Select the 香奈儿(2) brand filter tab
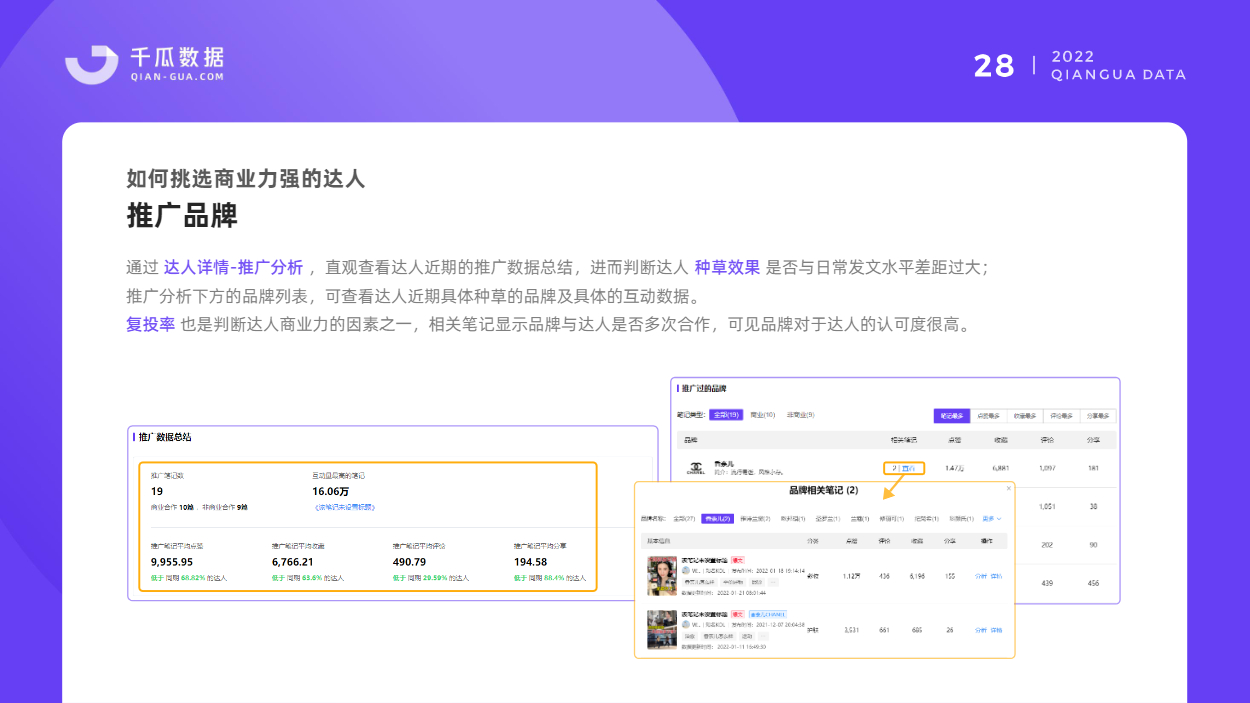The image size is (1250, 703). [x=717, y=519]
